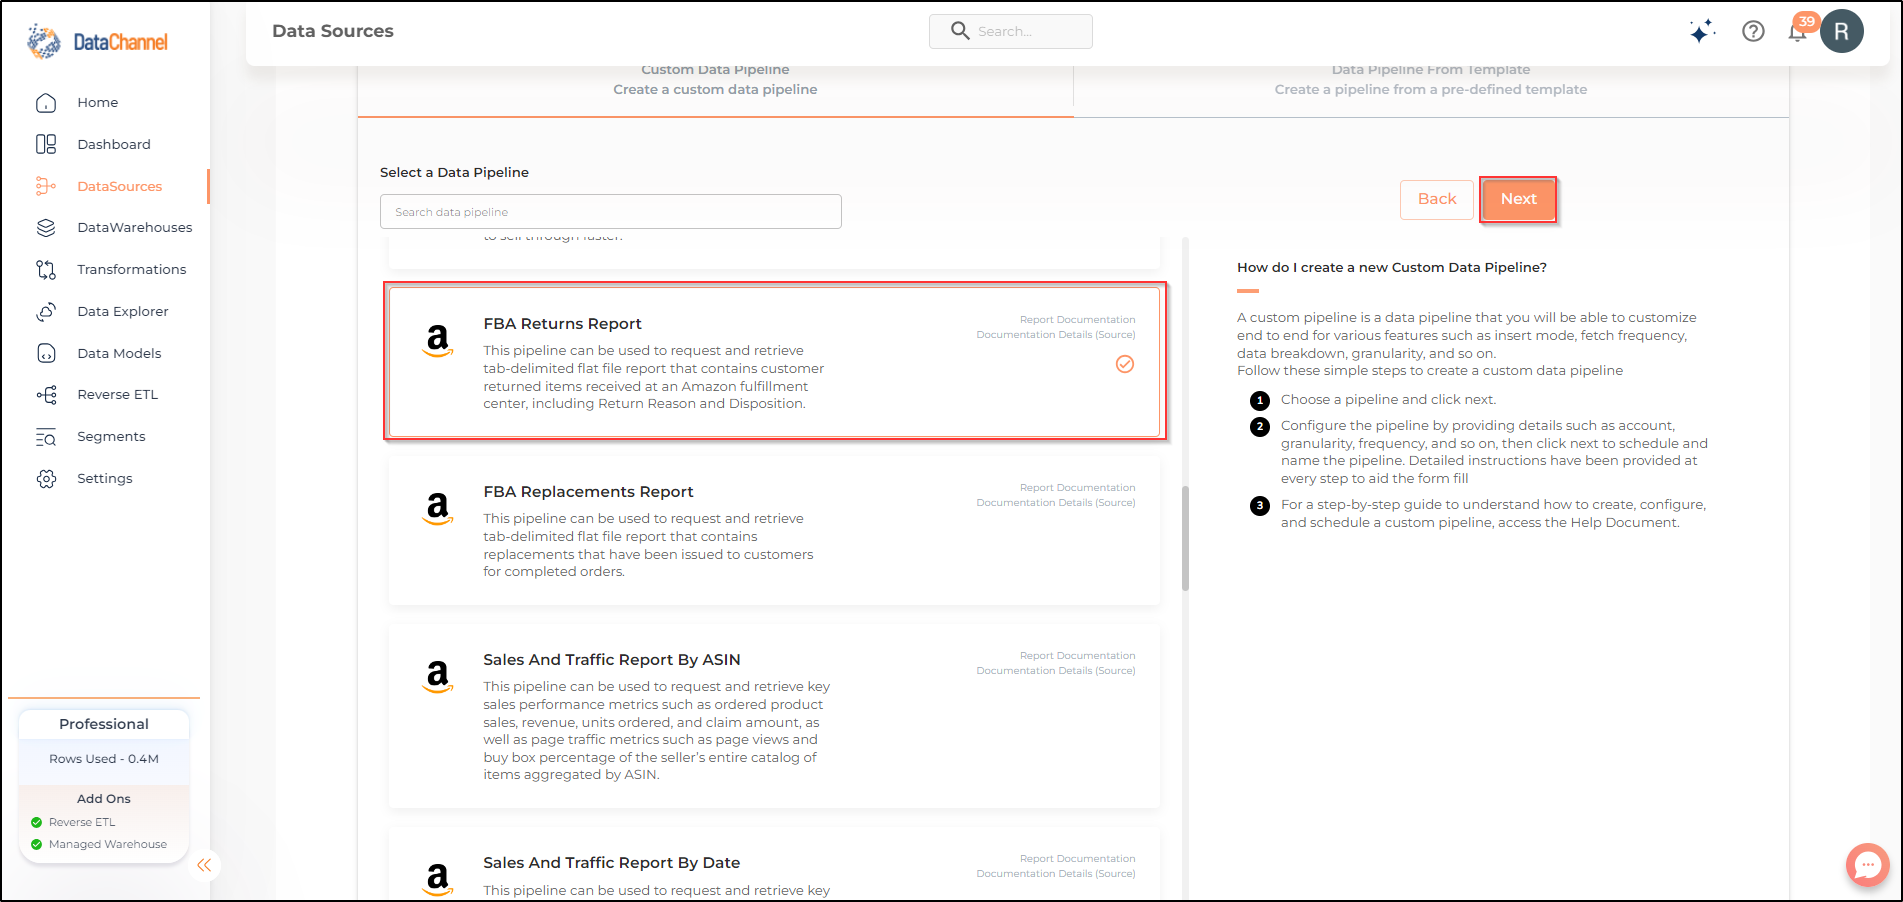
Task: Go to Data Models menu item
Action: (119, 353)
